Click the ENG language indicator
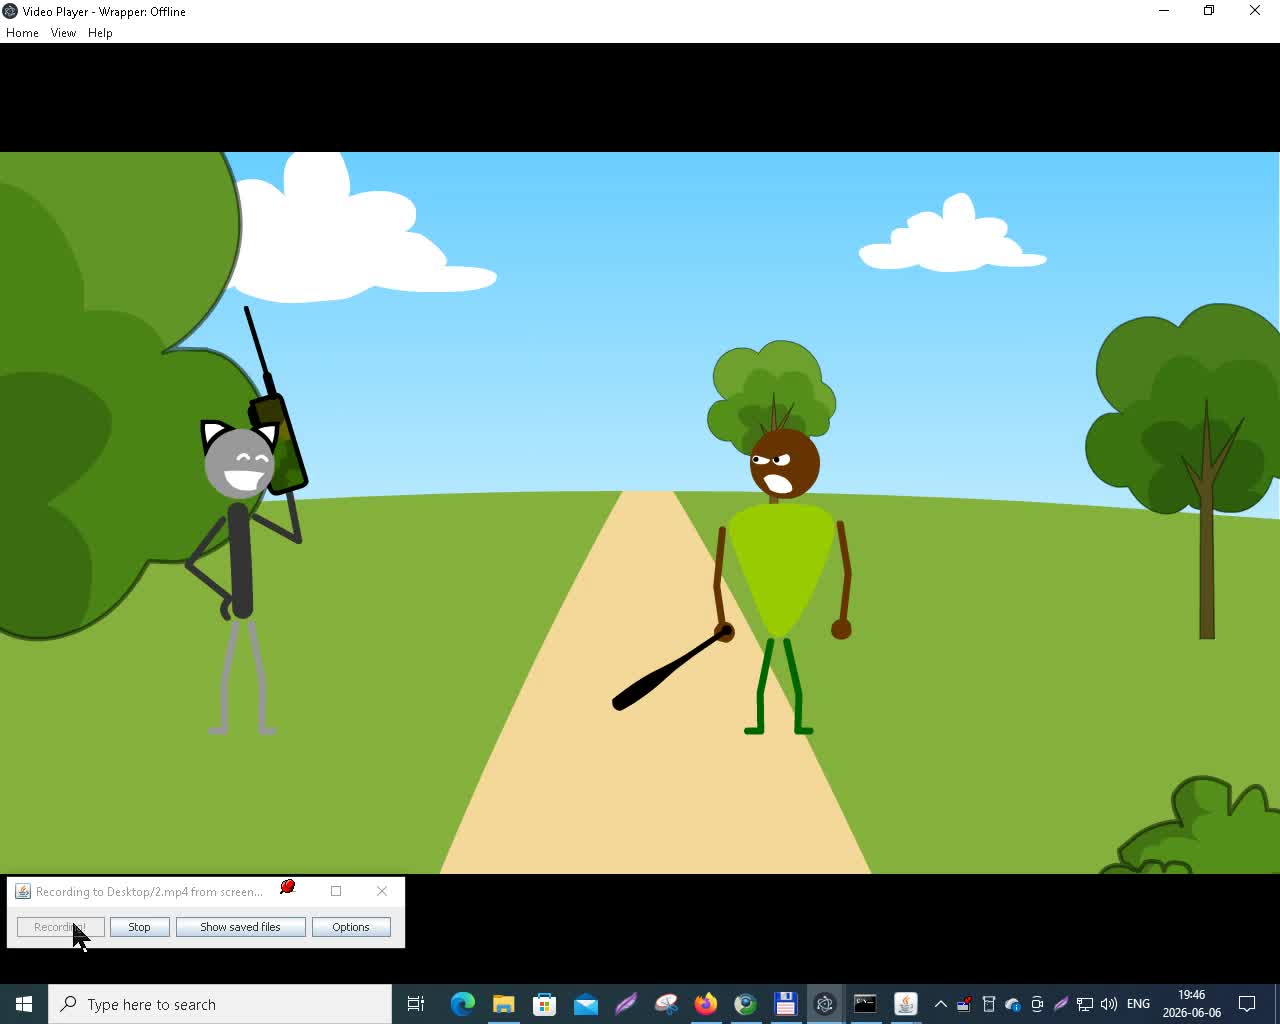Image resolution: width=1280 pixels, height=1024 pixels. [x=1138, y=1004]
